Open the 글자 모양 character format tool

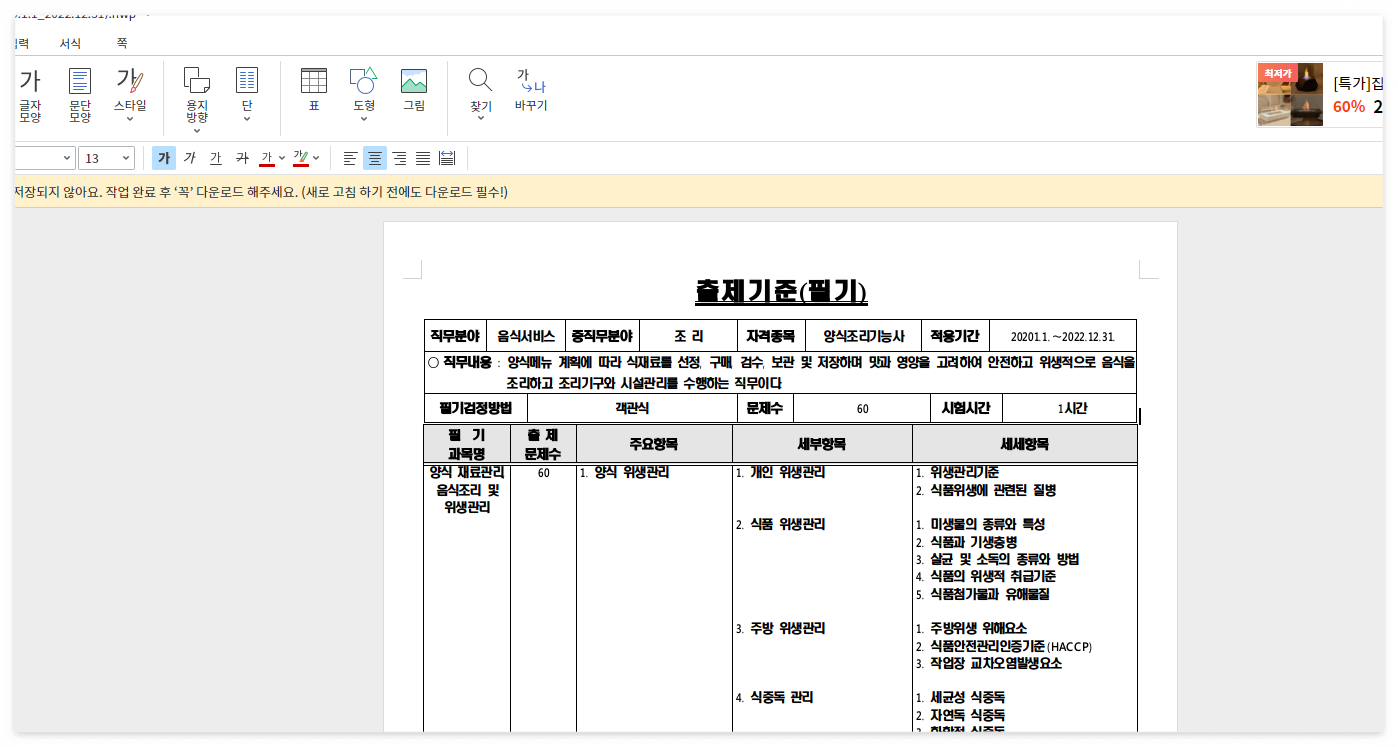pyautogui.click(x=30, y=95)
